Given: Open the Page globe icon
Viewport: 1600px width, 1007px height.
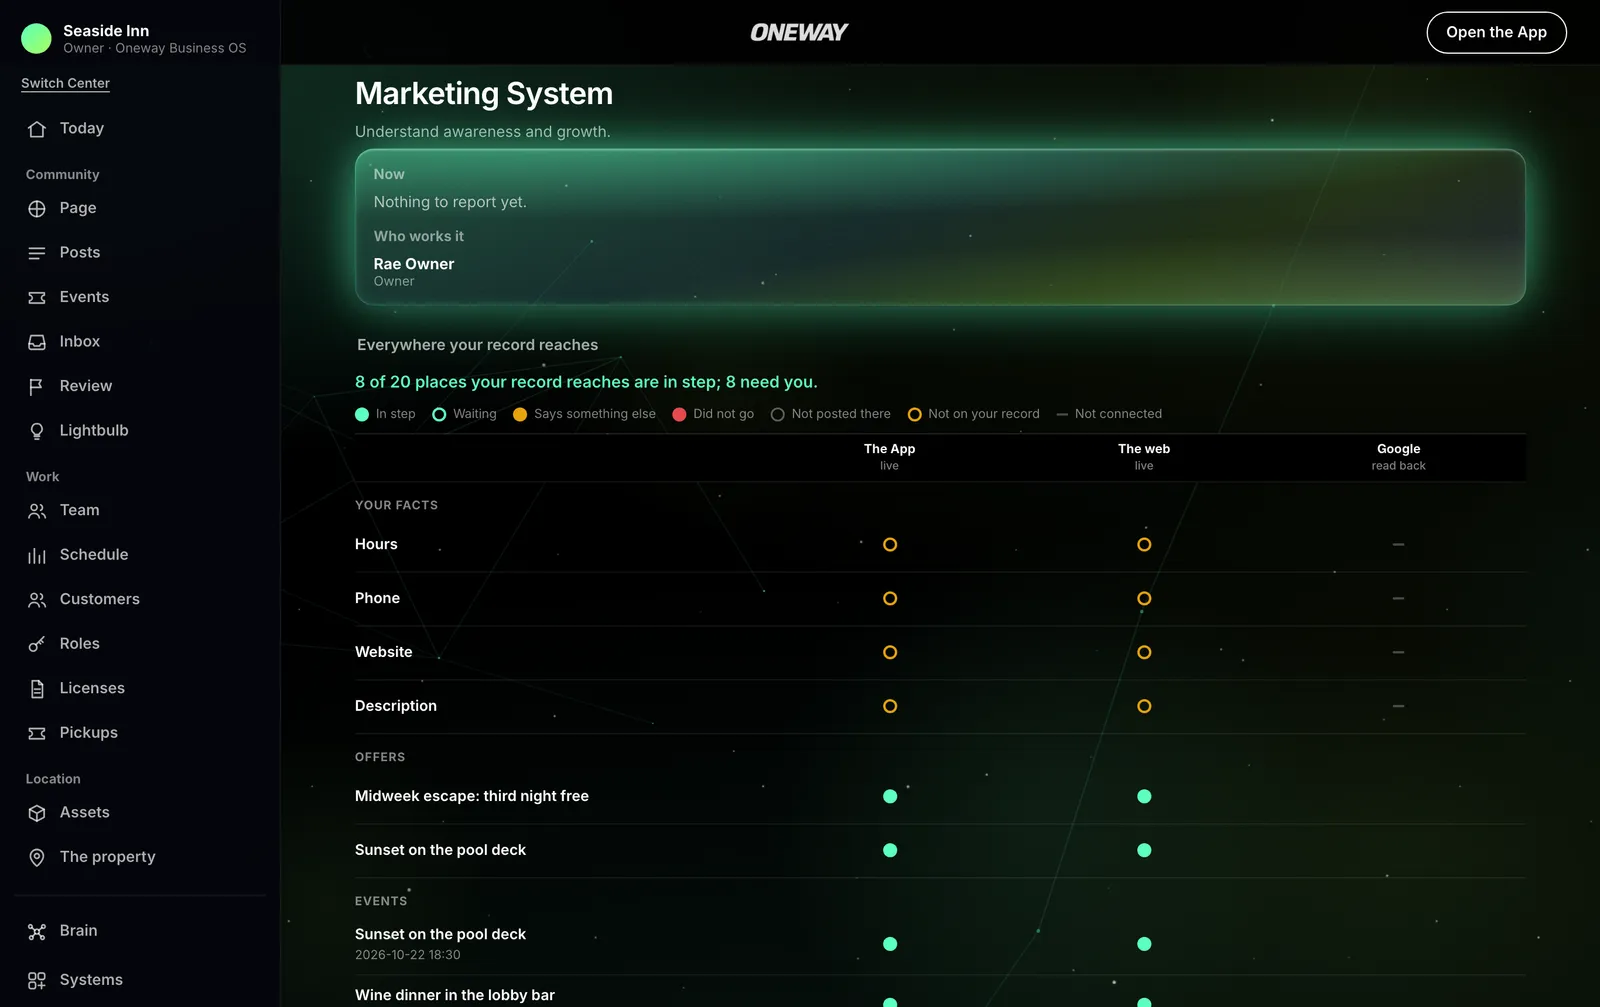Looking at the screenshot, I should (37, 209).
